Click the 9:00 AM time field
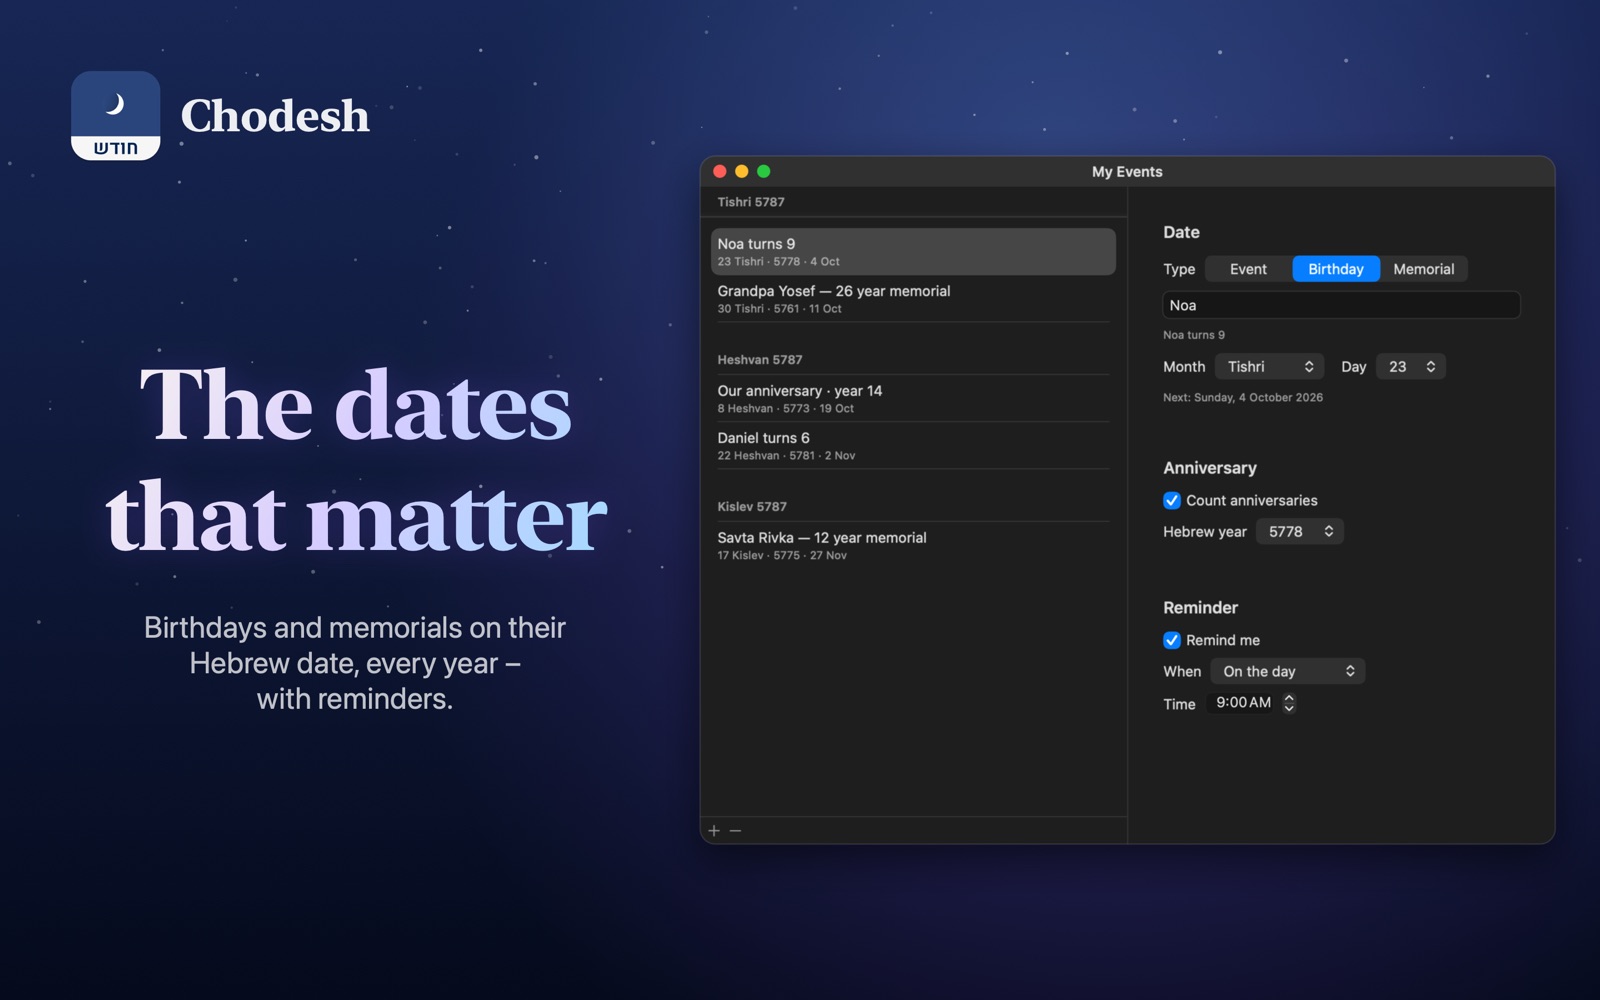 click(1243, 703)
